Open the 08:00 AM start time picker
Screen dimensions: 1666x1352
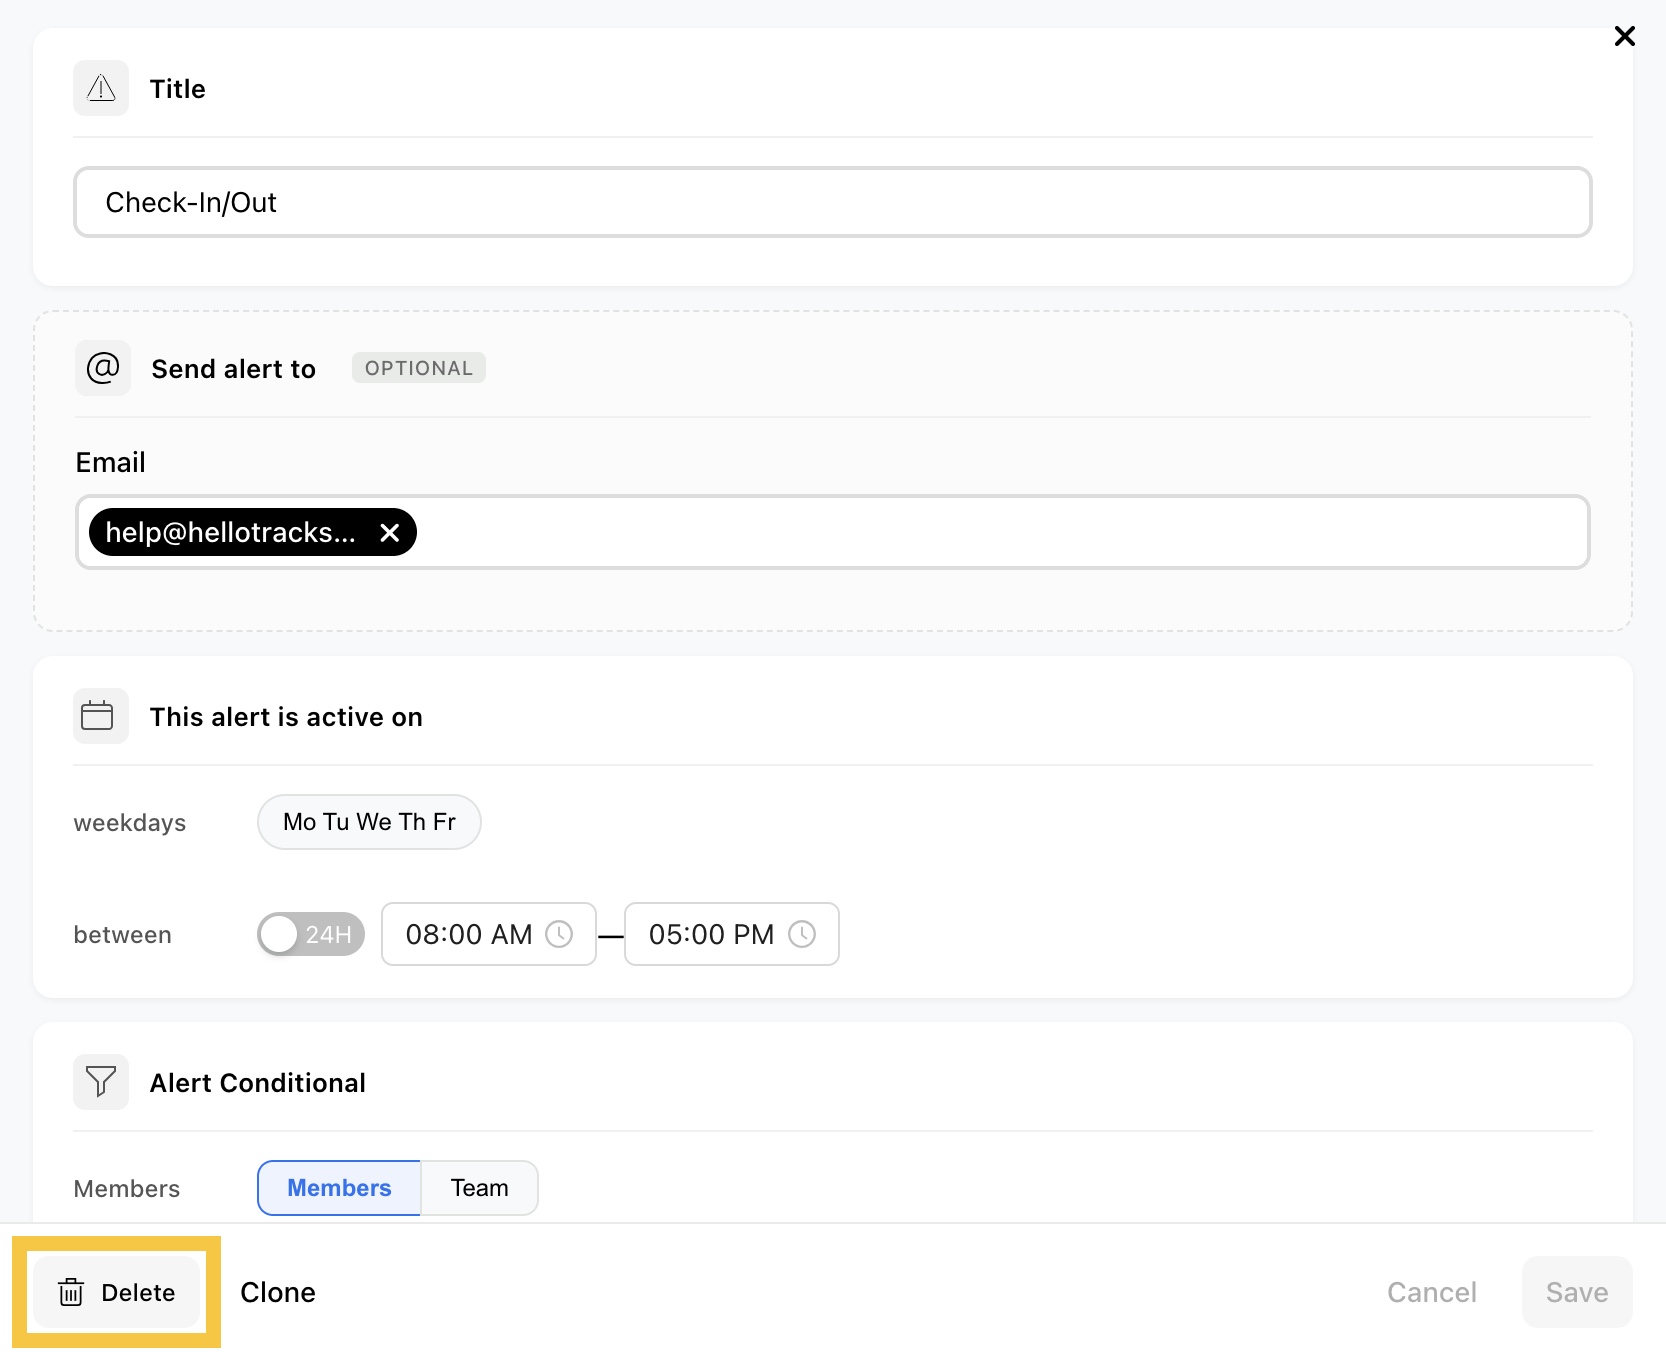(468, 934)
